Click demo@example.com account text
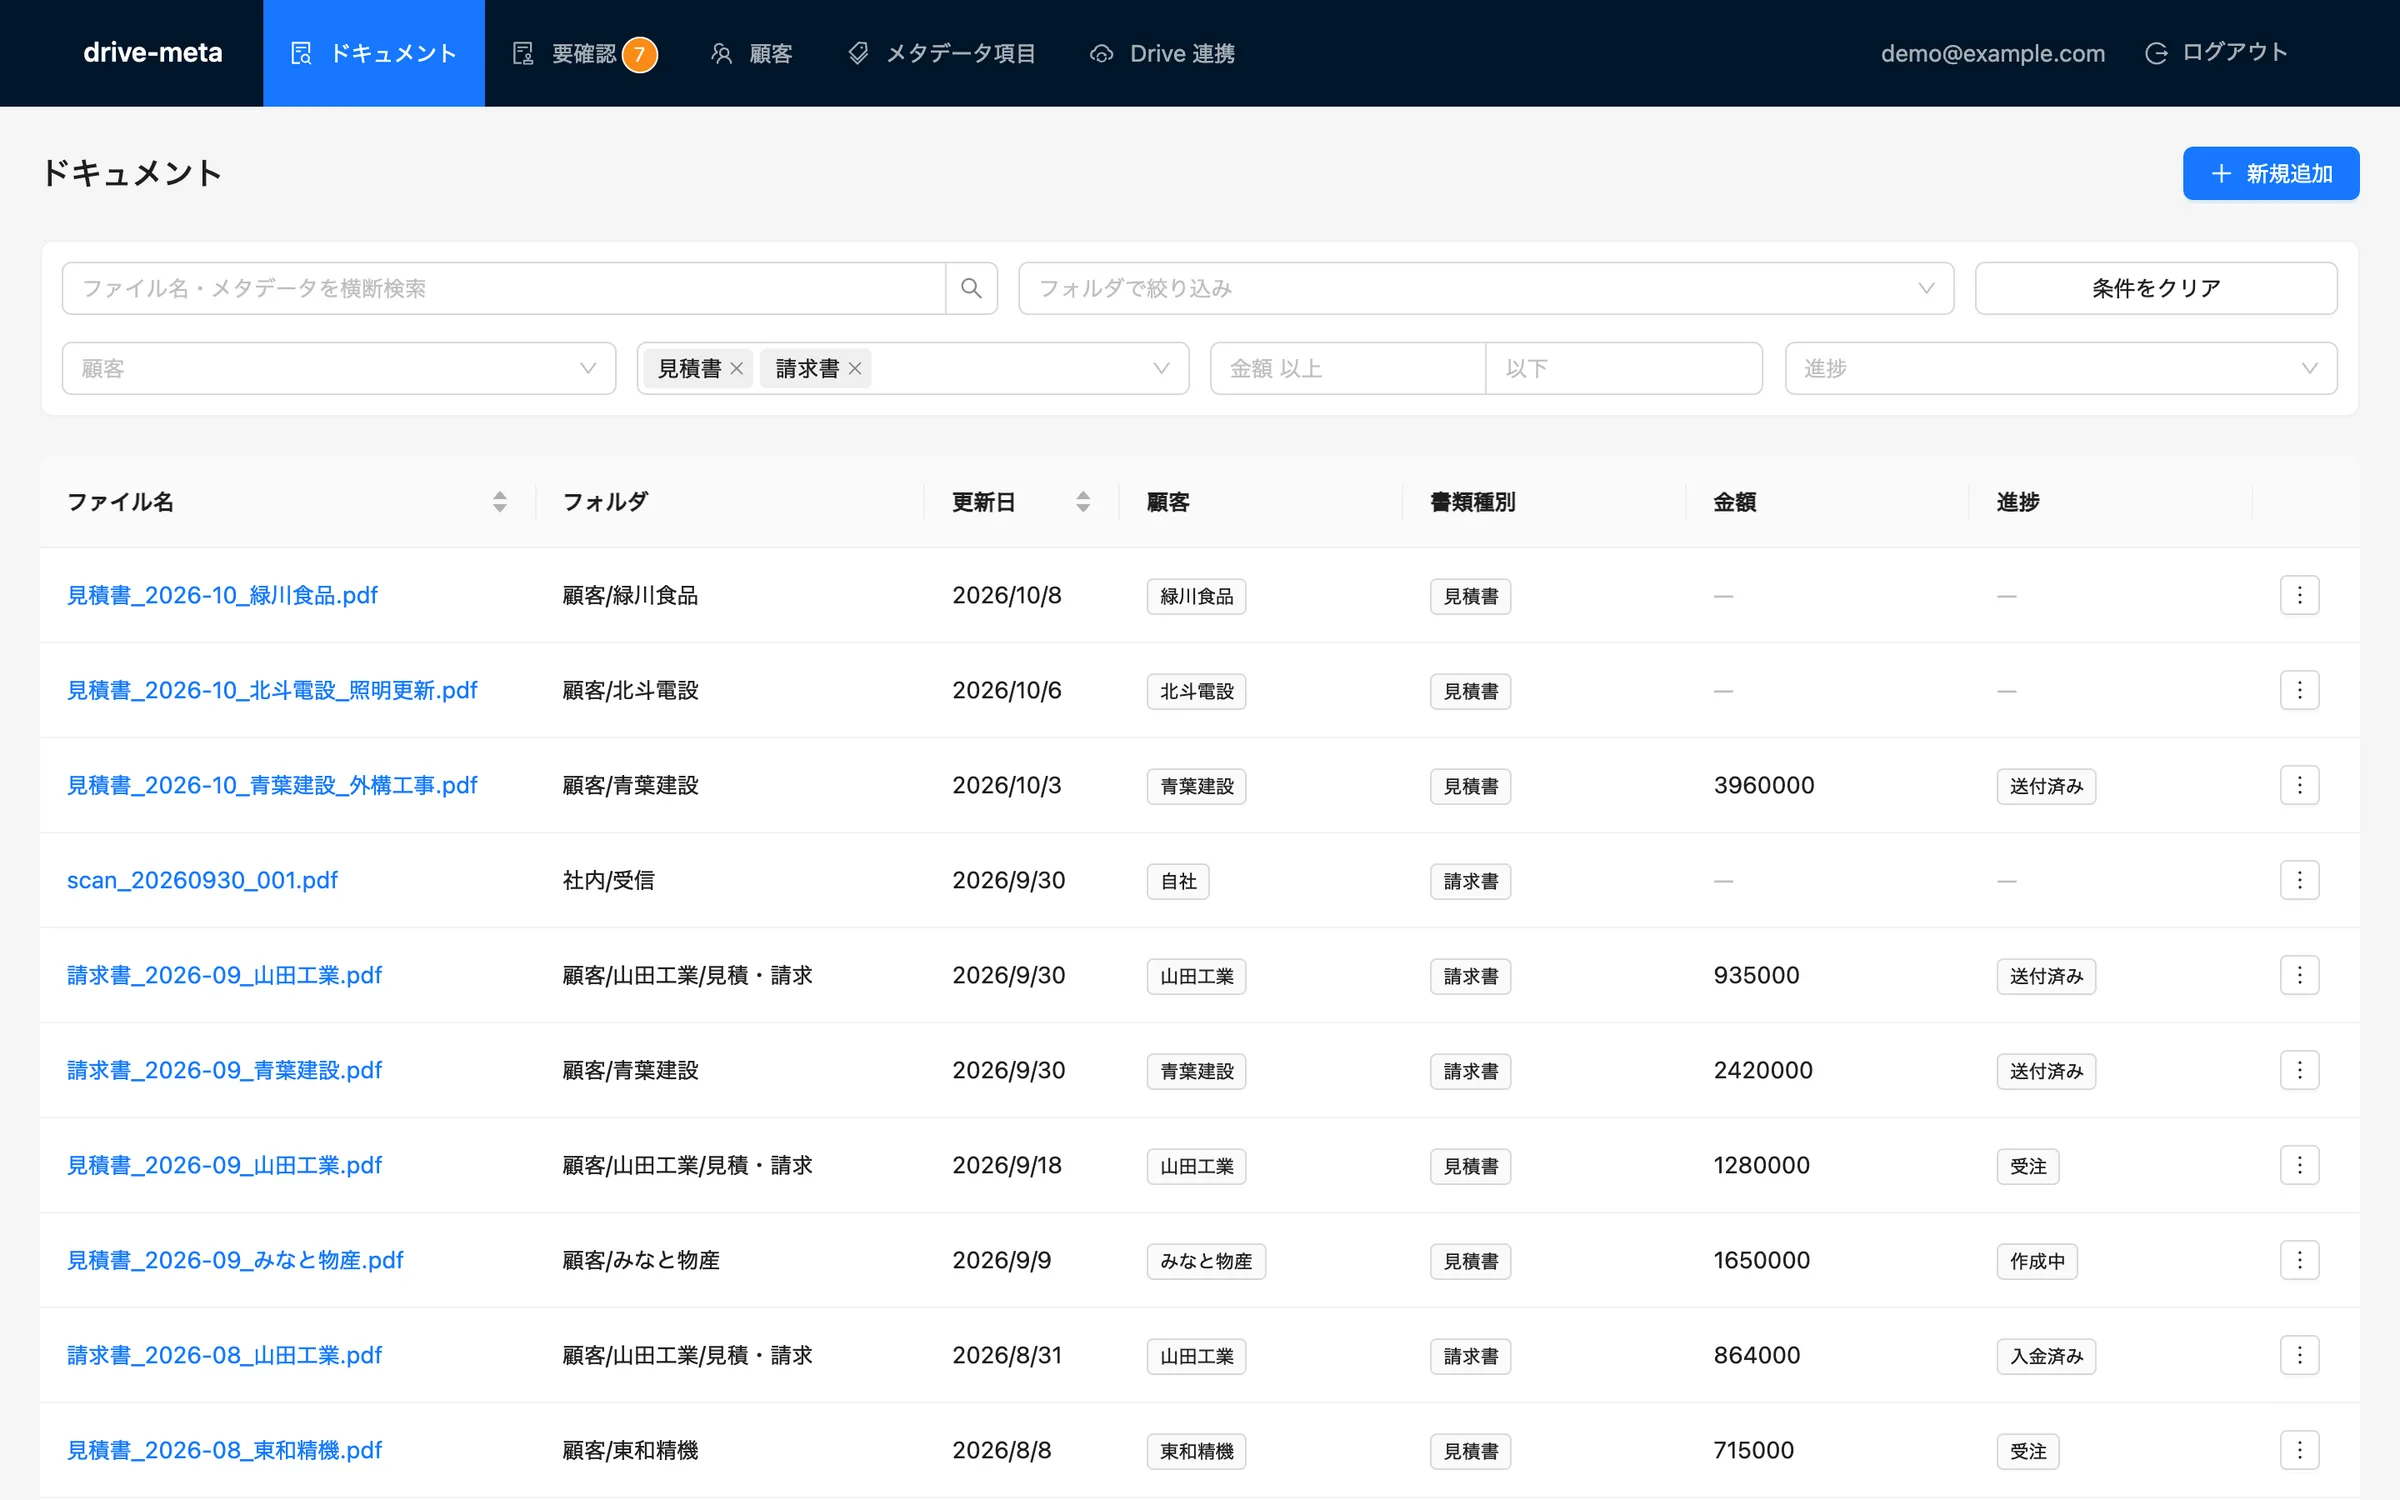 pyautogui.click(x=1992, y=53)
